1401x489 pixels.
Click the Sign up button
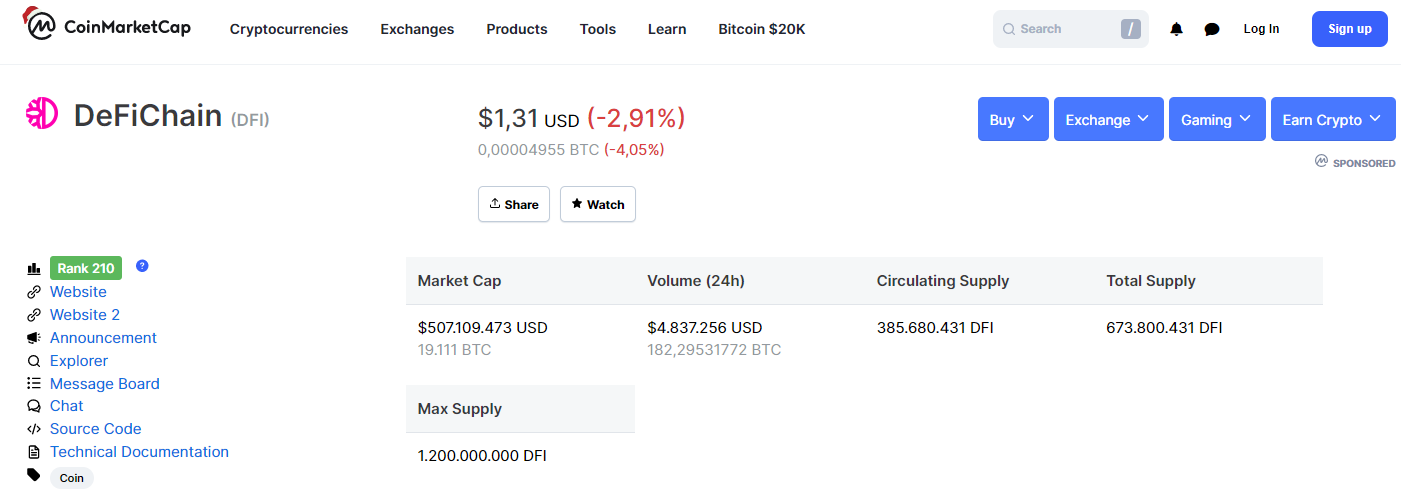(x=1350, y=29)
